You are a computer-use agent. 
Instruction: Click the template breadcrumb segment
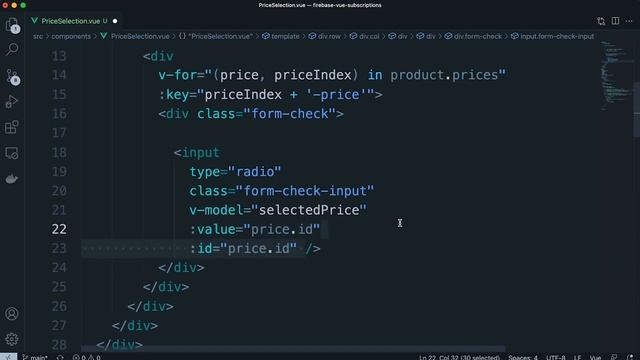281,36
